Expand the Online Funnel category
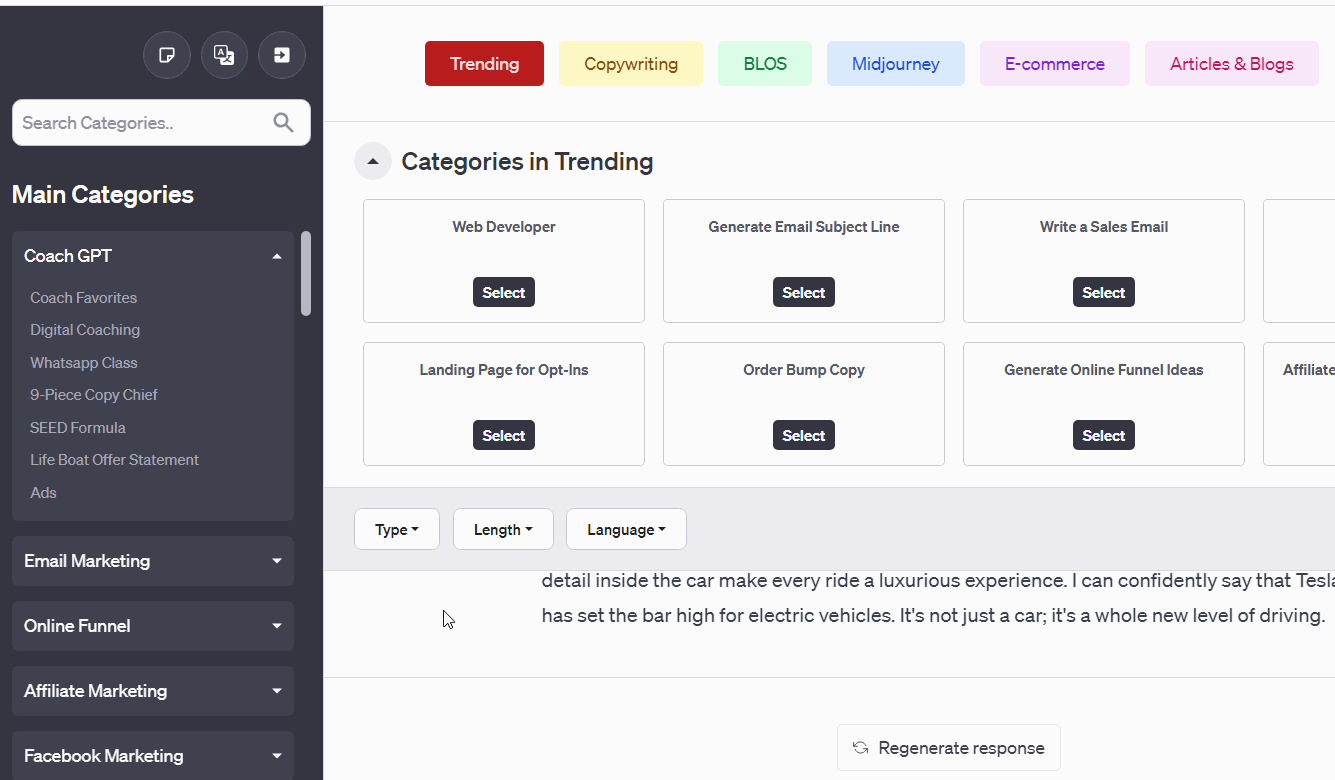The image size is (1335, 780). pyautogui.click(x=276, y=626)
